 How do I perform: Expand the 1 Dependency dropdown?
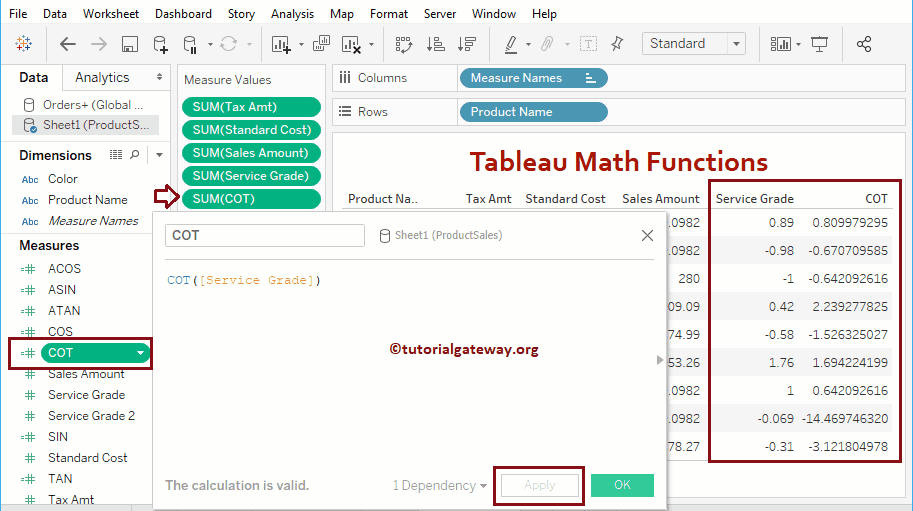point(440,485)
